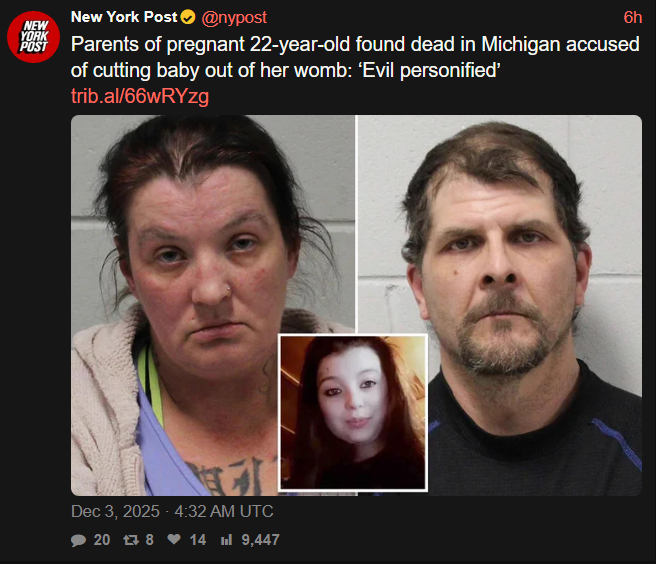Click the retweet count 8

tap(149, 540)
